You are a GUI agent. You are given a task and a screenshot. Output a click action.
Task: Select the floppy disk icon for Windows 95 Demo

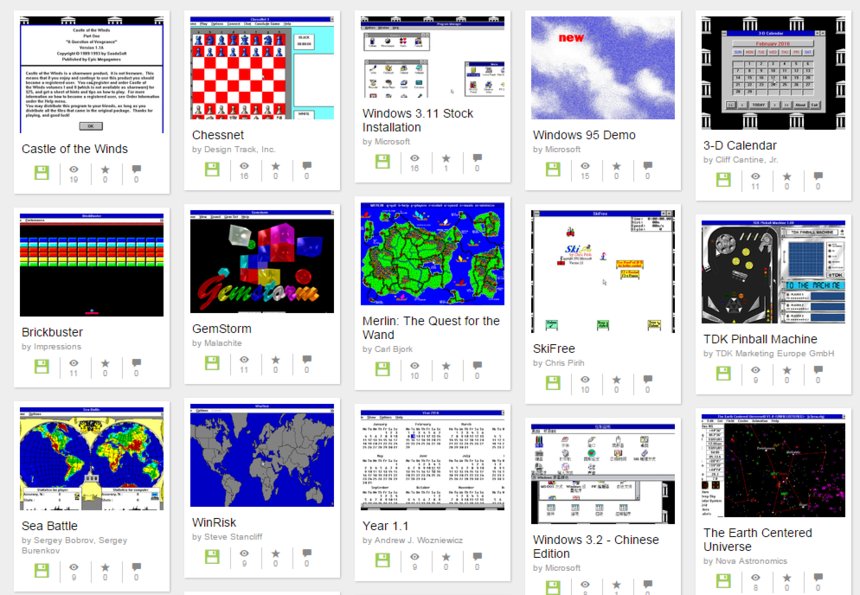tap(553, 169)
